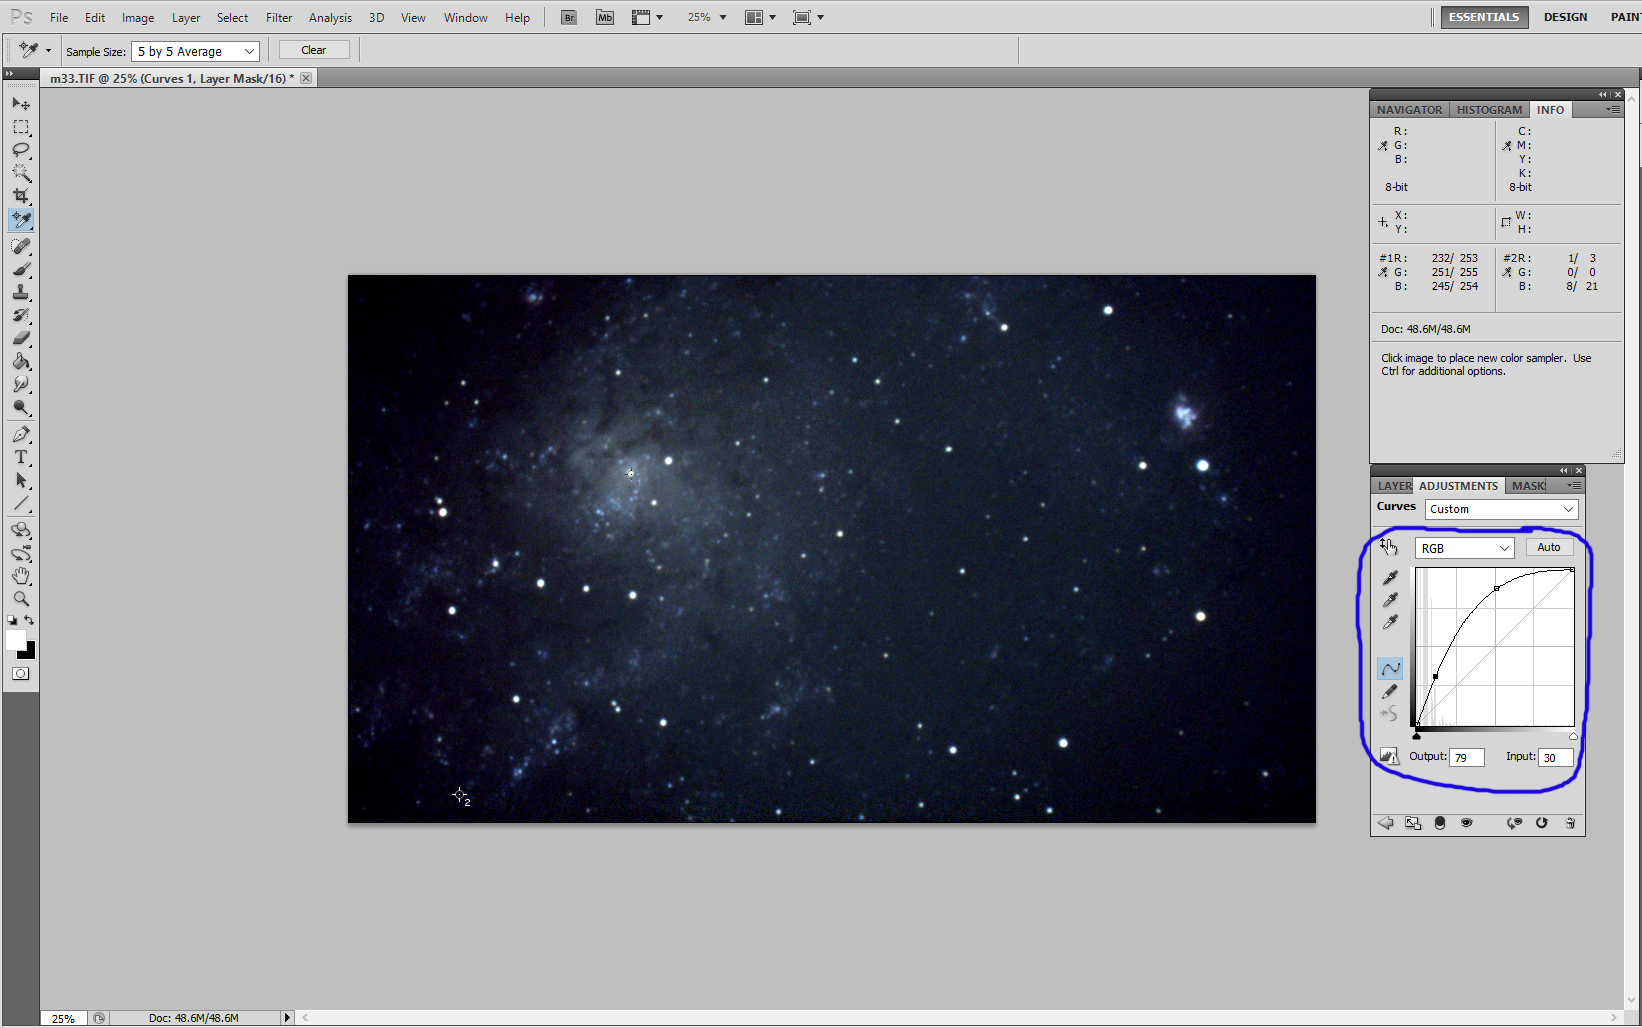Select the Eraser tool
The width and height of the screenshot is (1642, 1028).
point(21,338)
